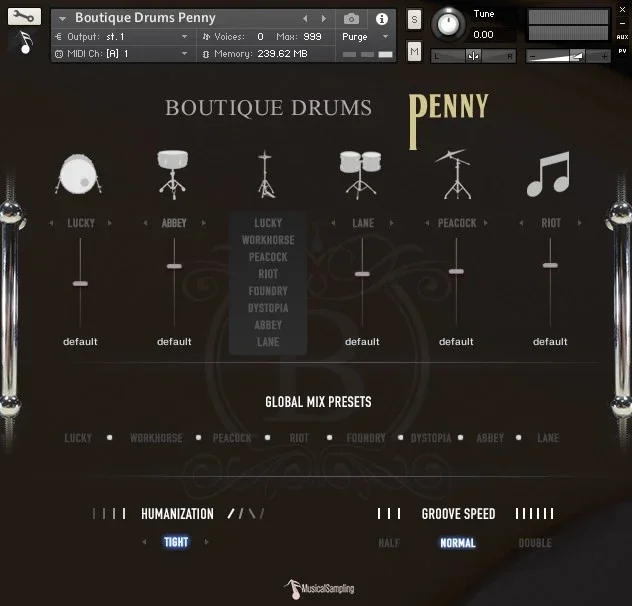The image size is (632, 606).
Task: Select next snare preset right of ABBEY
Action: [x=204, y=223]
